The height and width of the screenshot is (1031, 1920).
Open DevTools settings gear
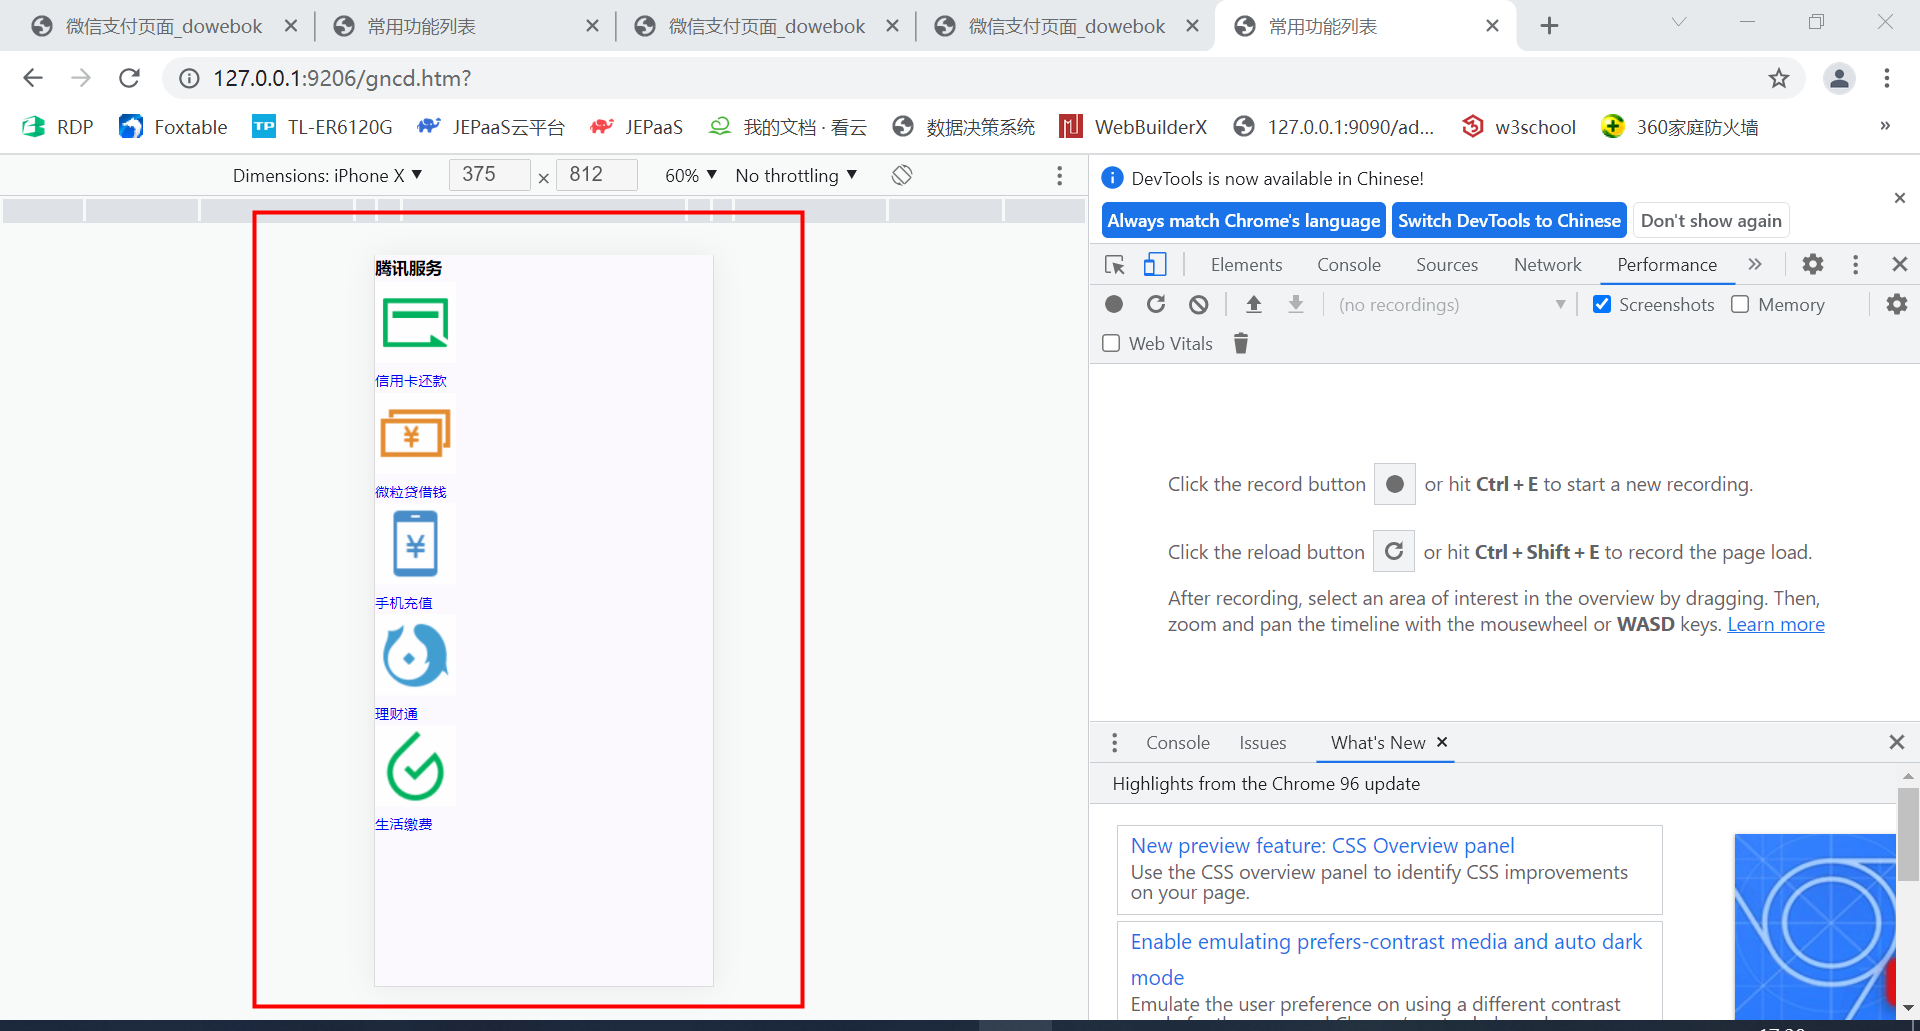tap(1813, 264)
